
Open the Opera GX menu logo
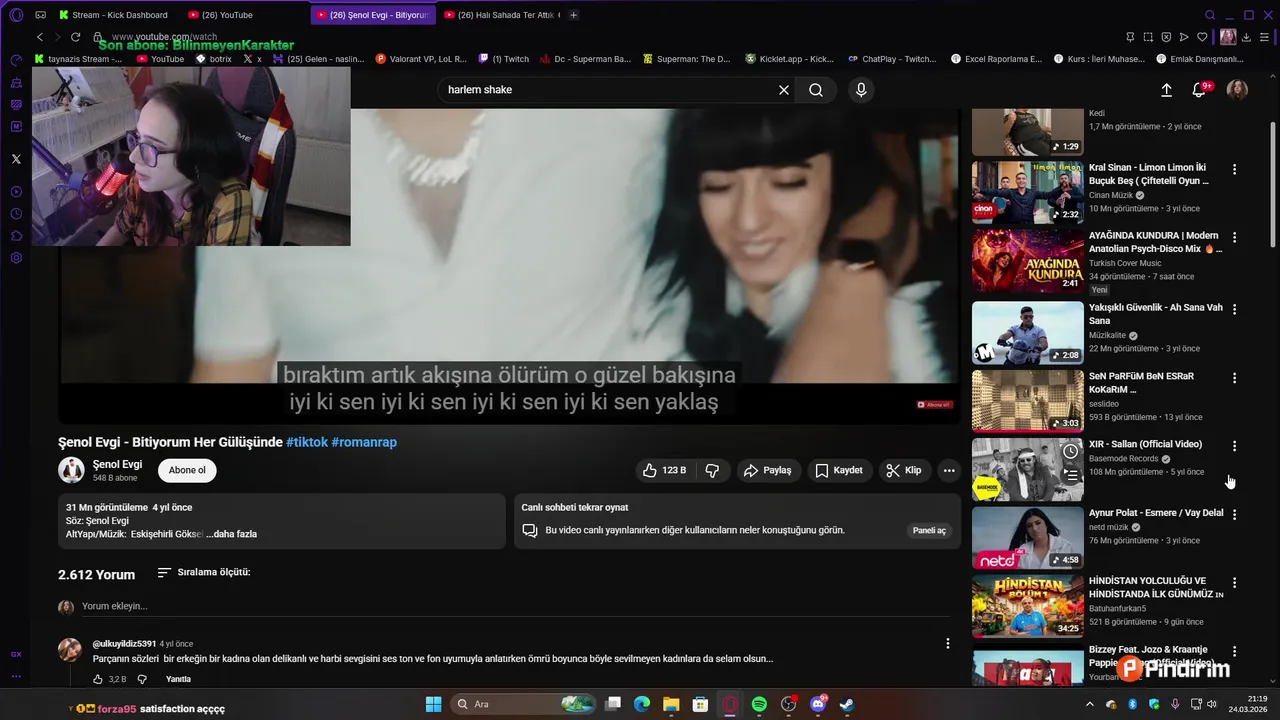pyautogui.click(x=16, y=15)
